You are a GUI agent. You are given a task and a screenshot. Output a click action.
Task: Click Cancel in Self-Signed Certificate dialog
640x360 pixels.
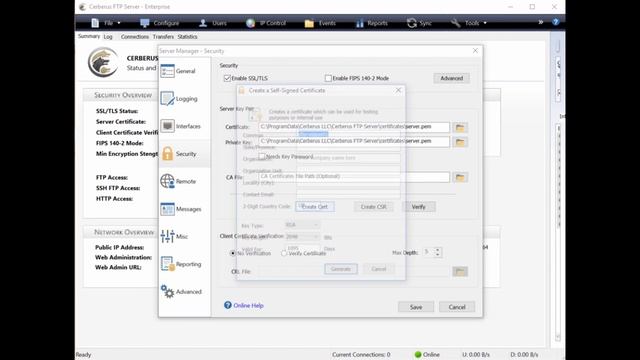click(379, 269)
